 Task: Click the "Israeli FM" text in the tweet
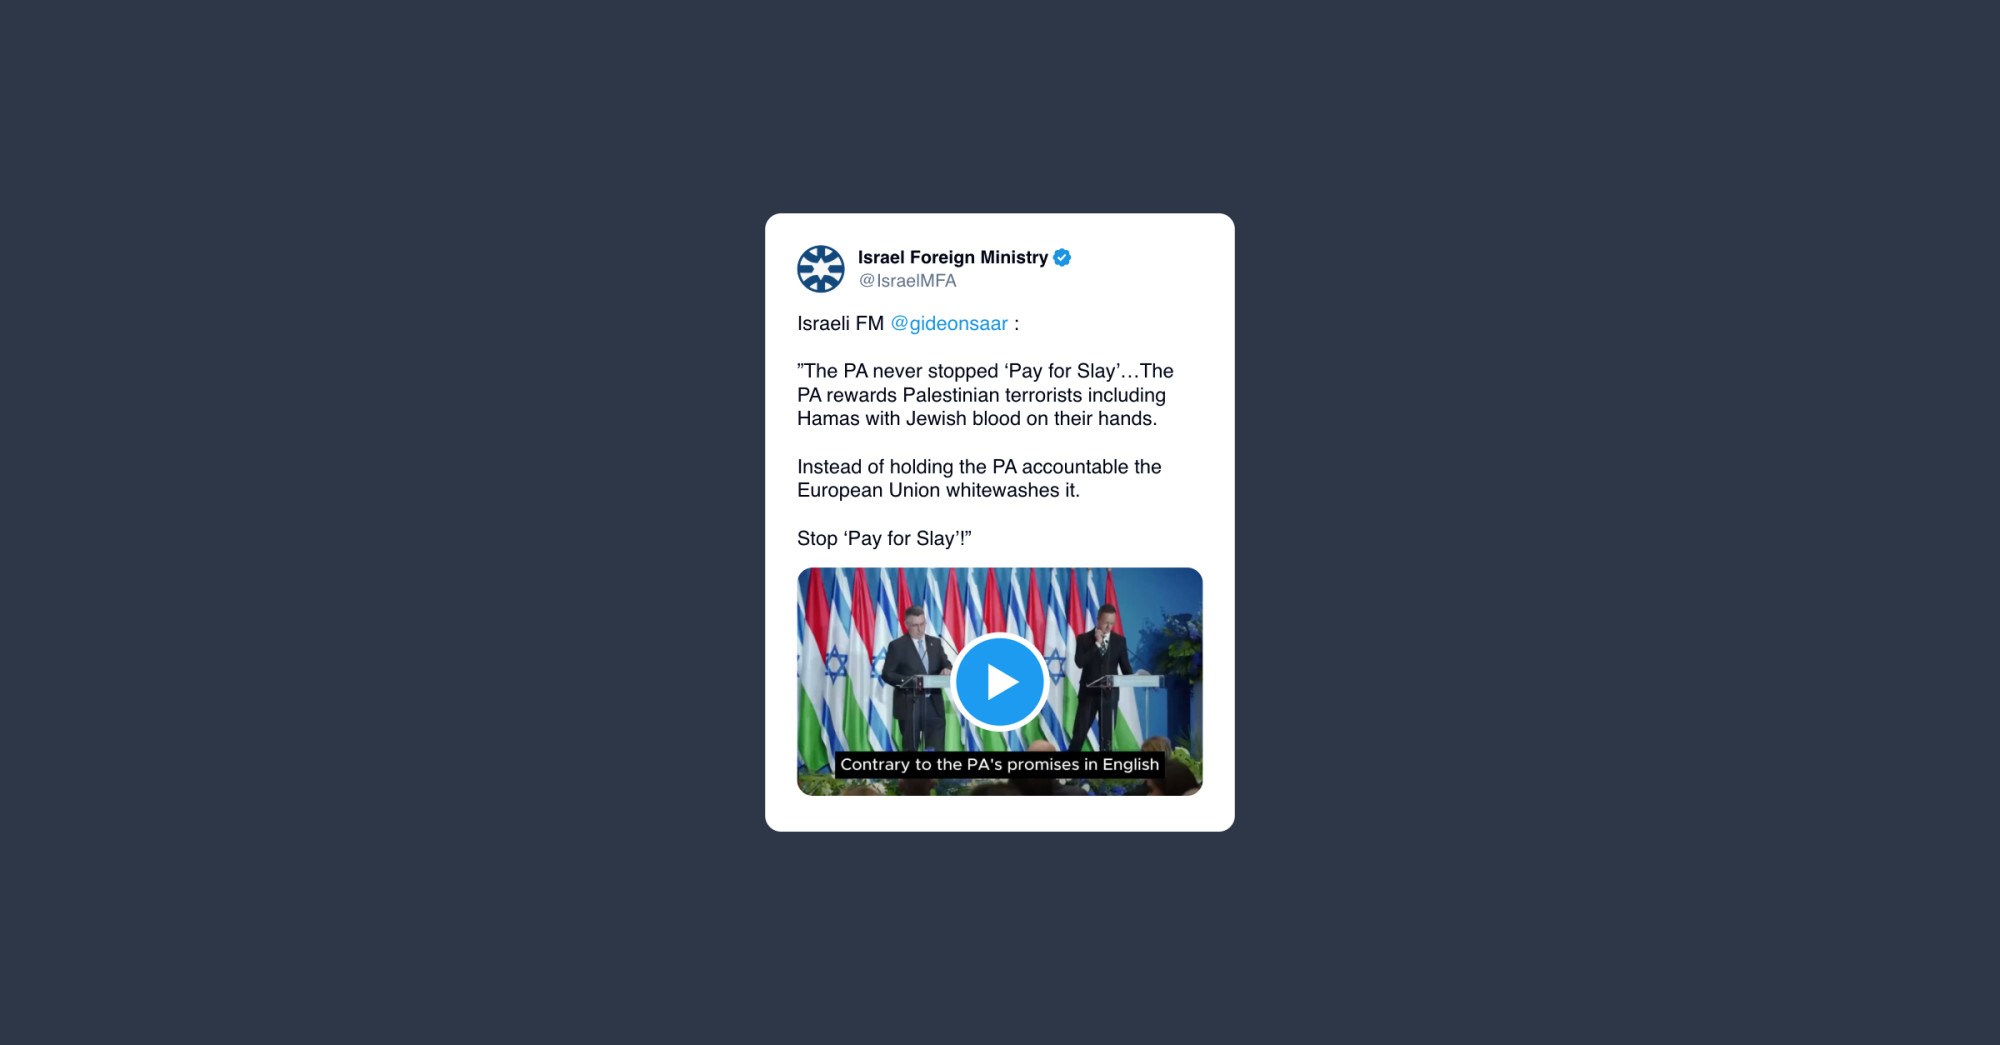840,323
